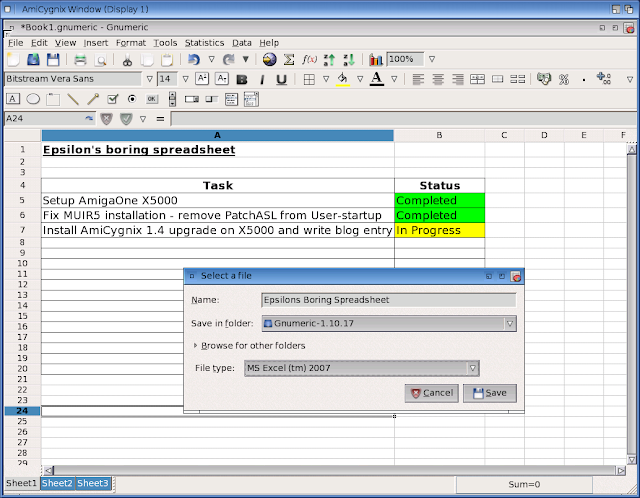Toggle Bold formatting
The height and width of the screenshot is (498, 640).
[x=242, y=79]
